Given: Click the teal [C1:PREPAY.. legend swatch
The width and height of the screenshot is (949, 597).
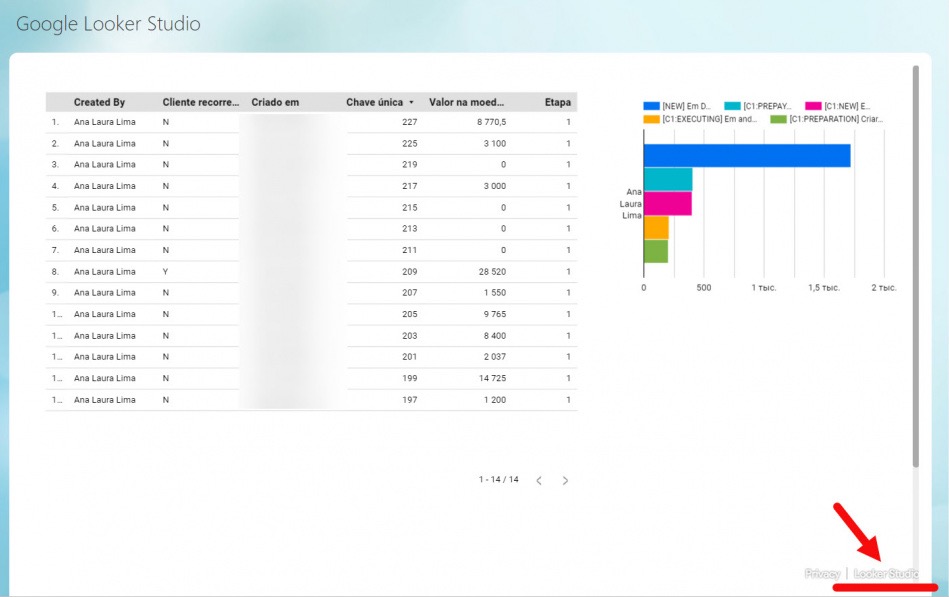Looking at the screenshot, I should tap(732, 106).
